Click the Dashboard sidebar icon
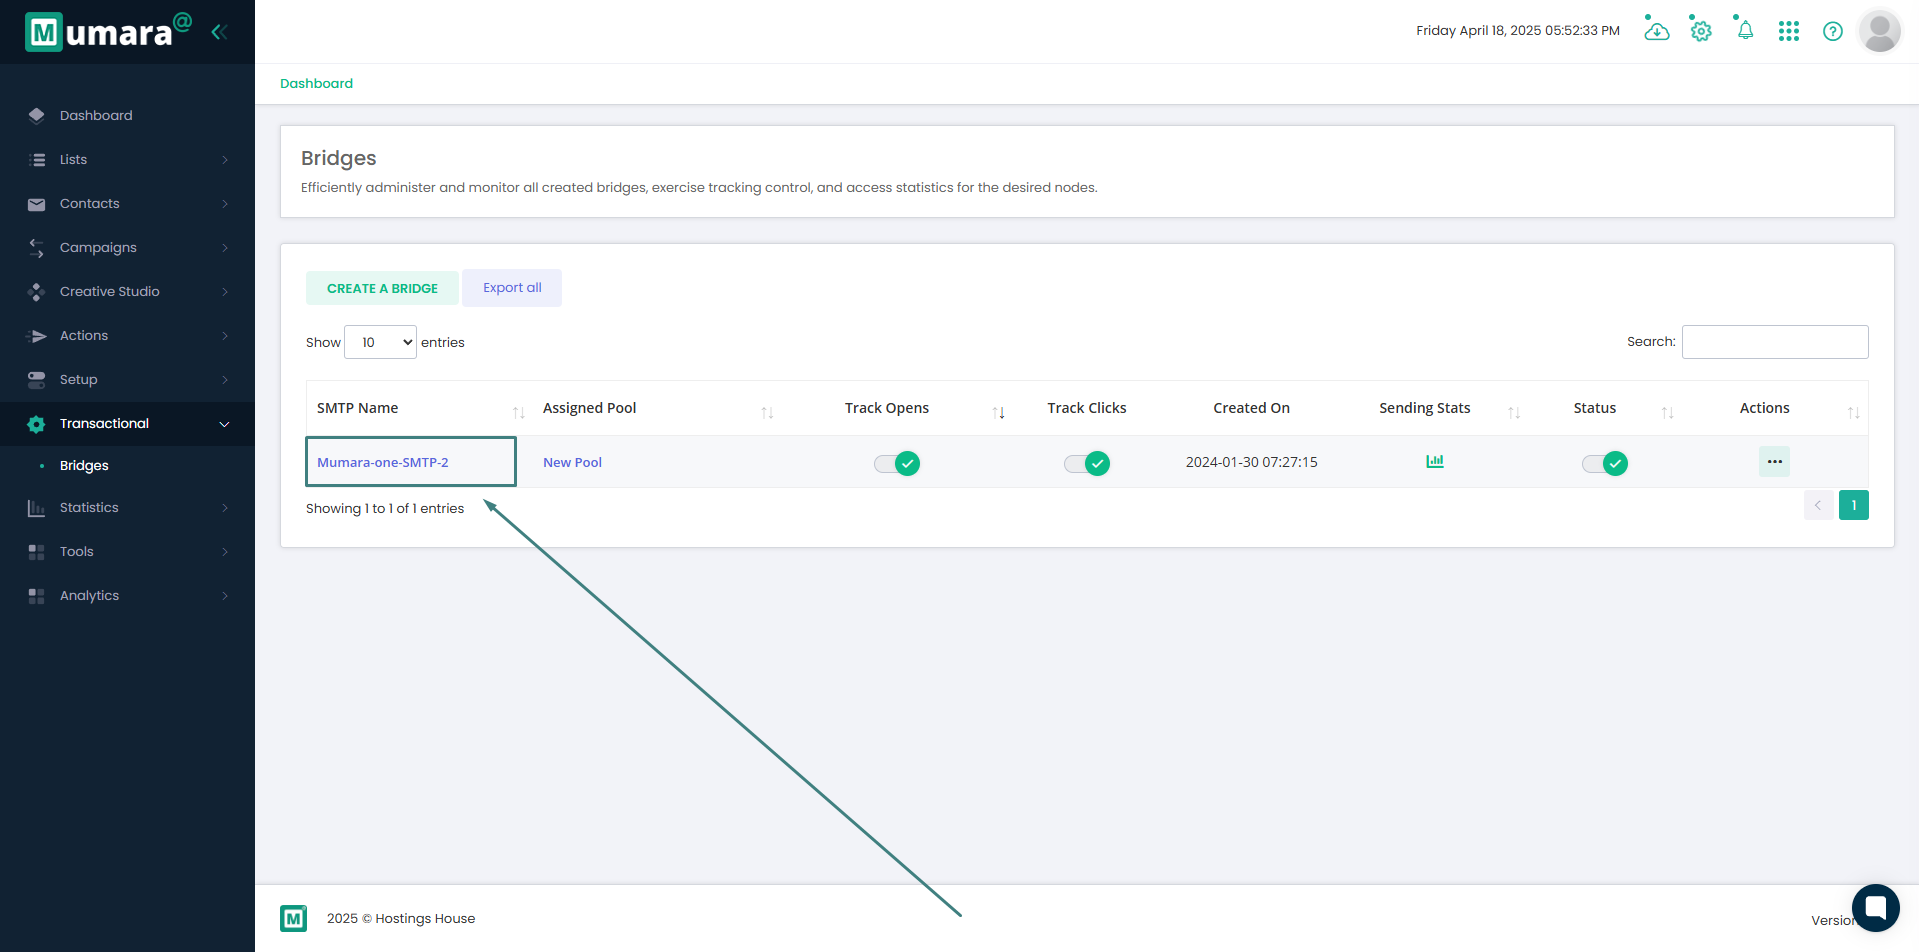The width and height of the screenshot is (1919, 952). tap(37, 115)
